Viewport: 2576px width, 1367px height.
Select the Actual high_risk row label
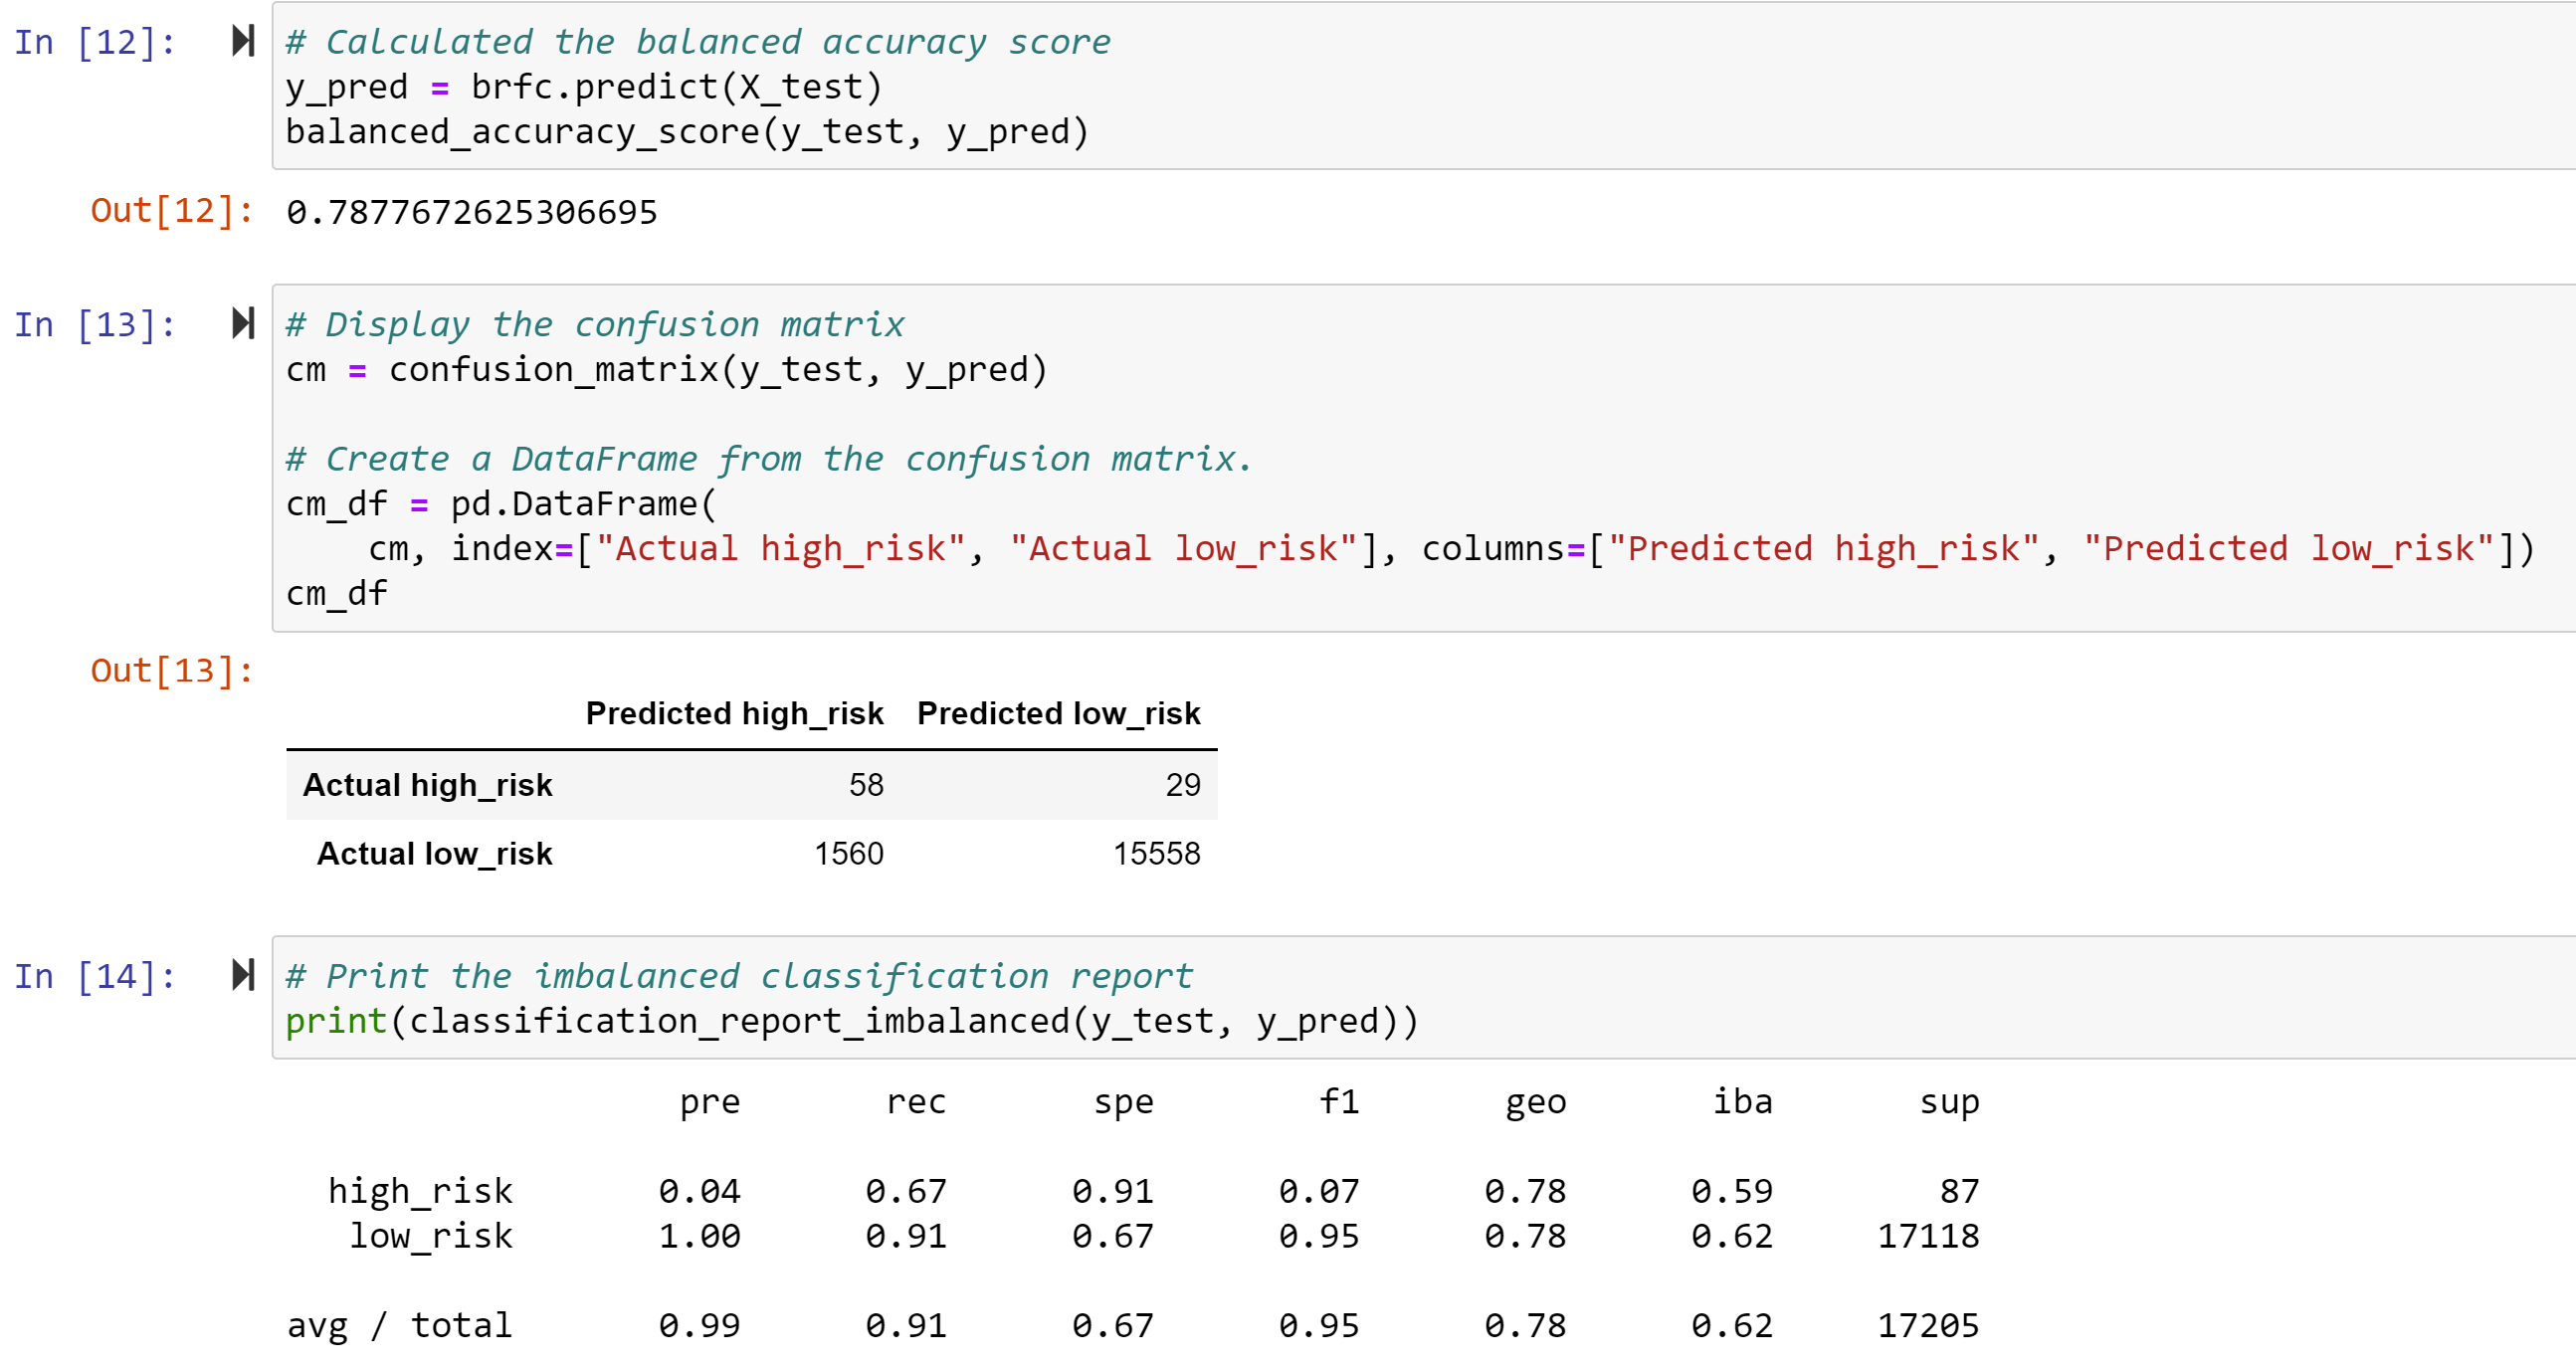(x=427, y=785)
